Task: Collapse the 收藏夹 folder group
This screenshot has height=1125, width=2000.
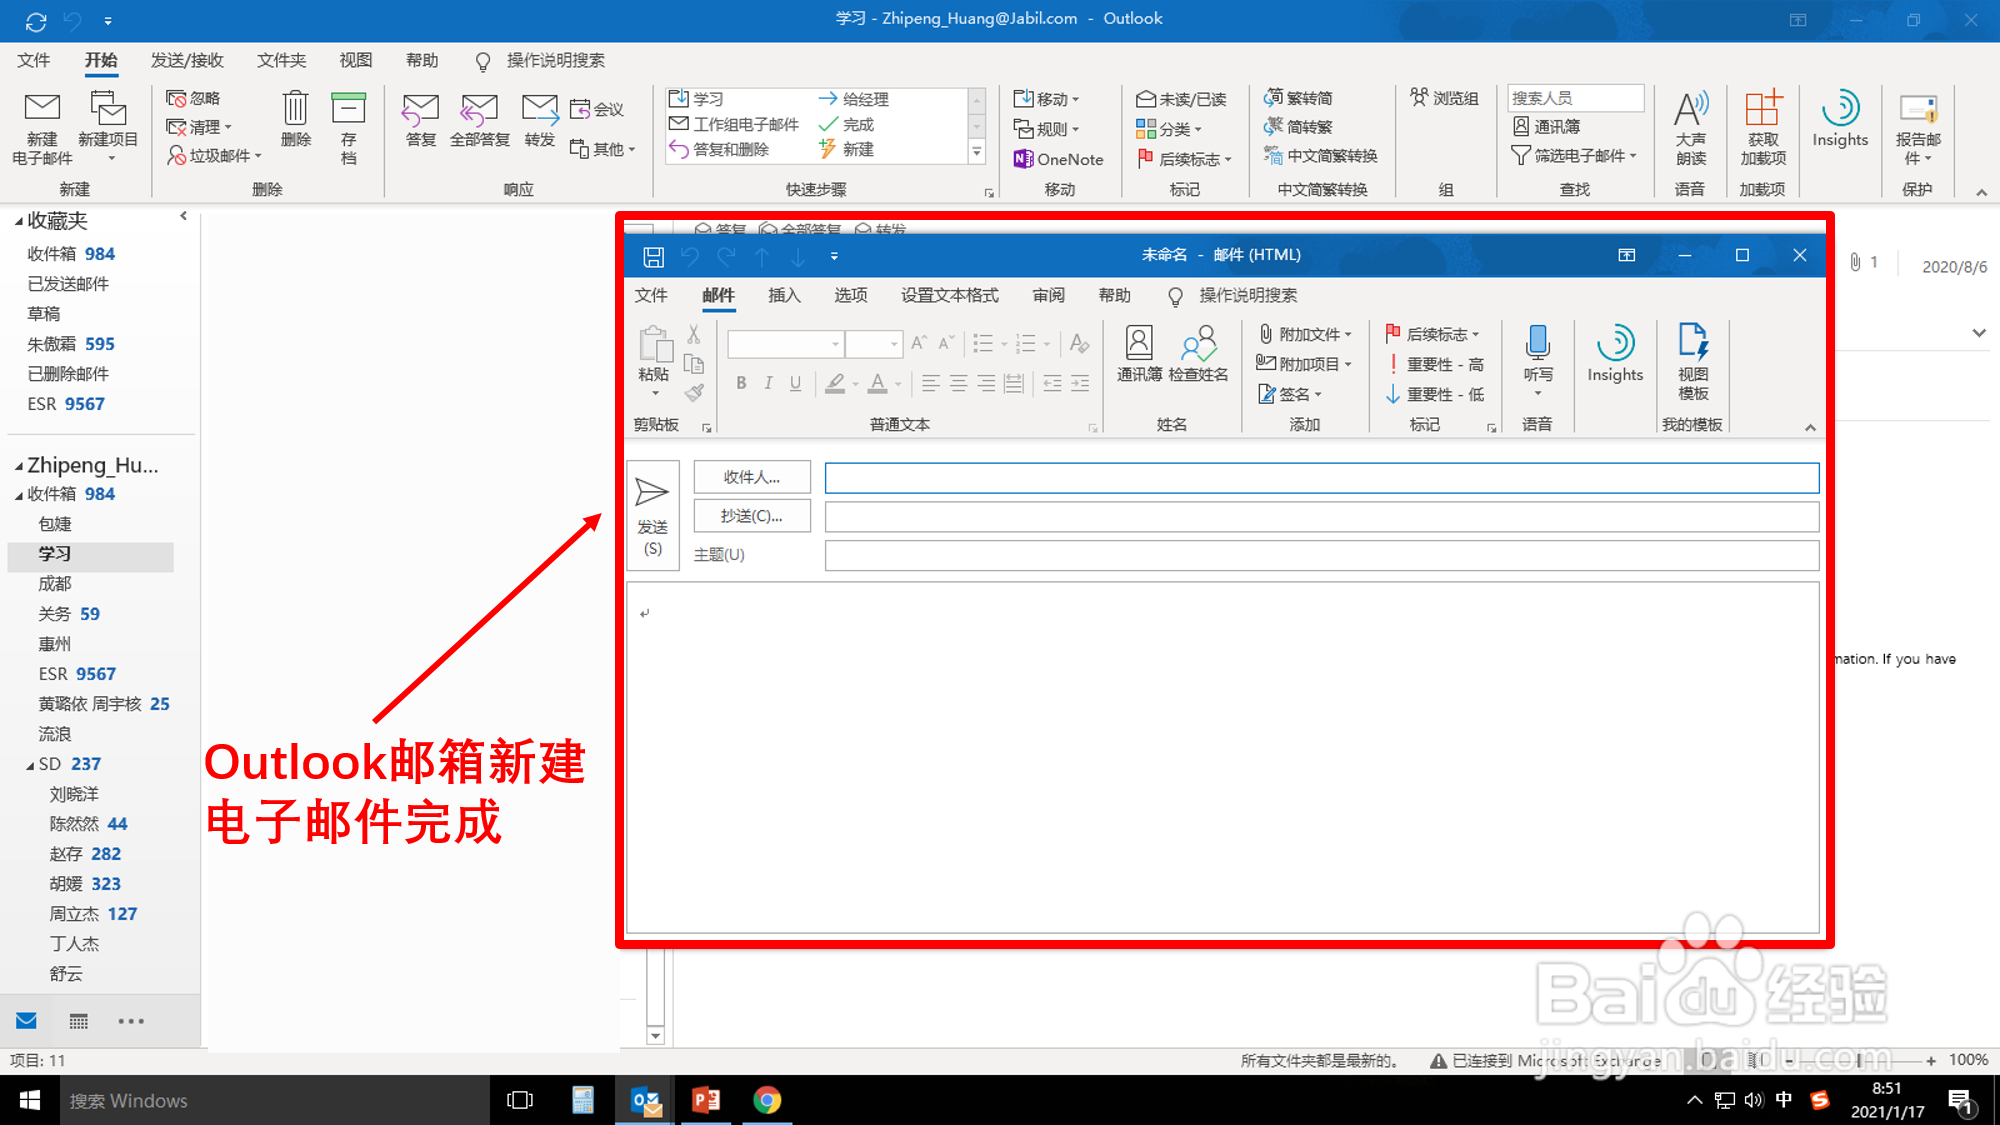Action: pos(20,220)
